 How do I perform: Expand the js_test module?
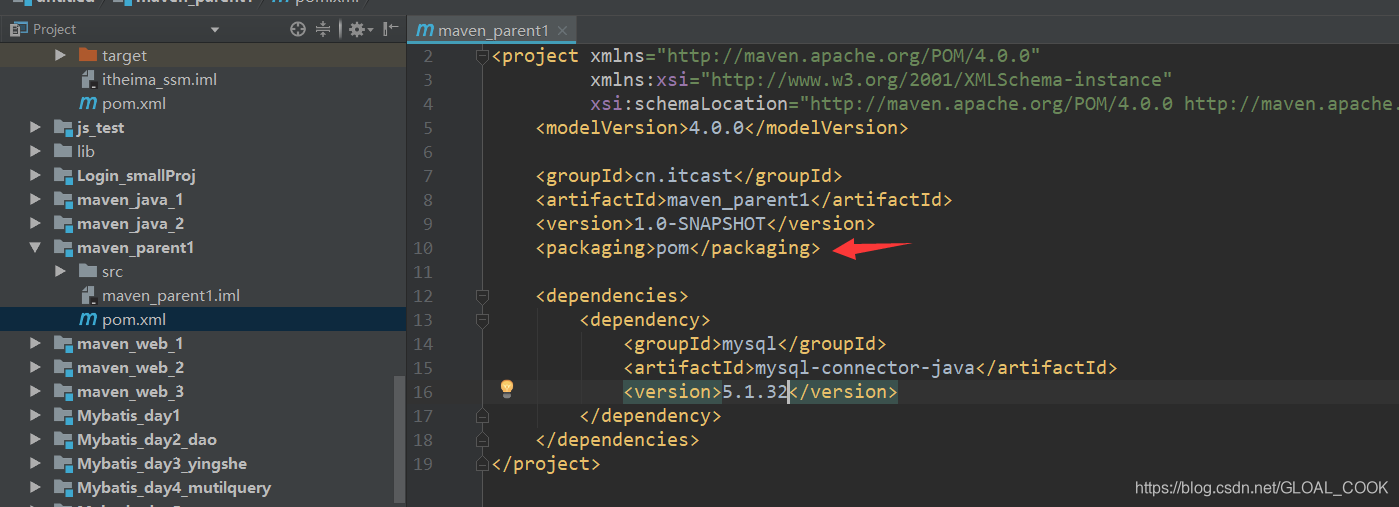coord(36,127)
